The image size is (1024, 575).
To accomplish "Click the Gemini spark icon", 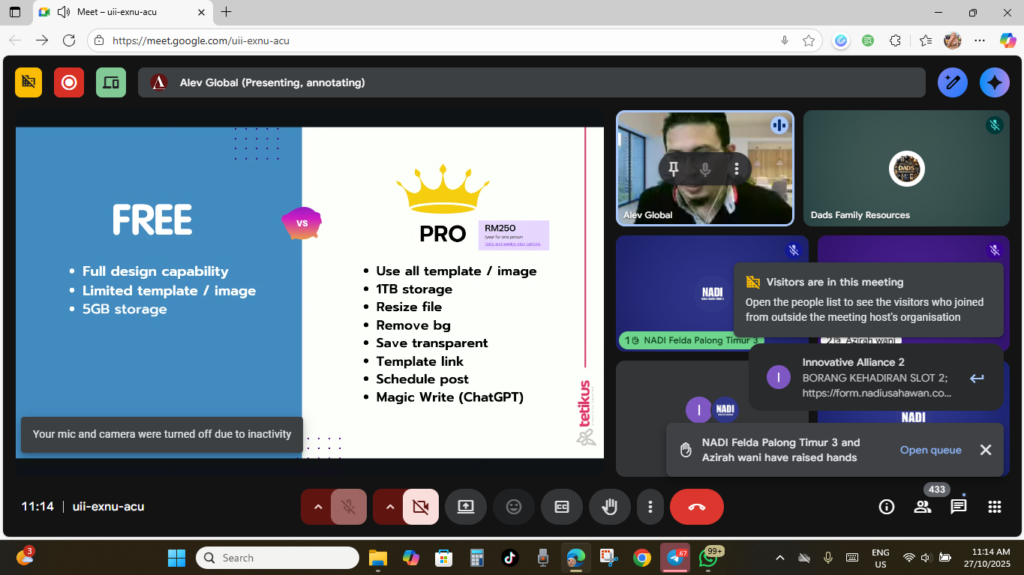I will (x=994, y=83).
